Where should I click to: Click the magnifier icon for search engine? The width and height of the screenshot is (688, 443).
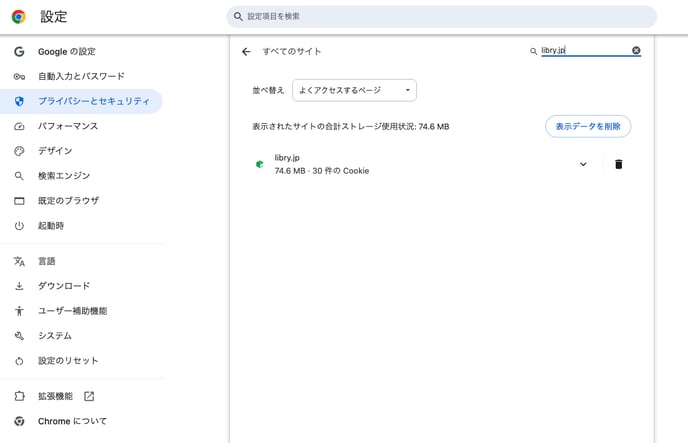[x=19, y=176]
